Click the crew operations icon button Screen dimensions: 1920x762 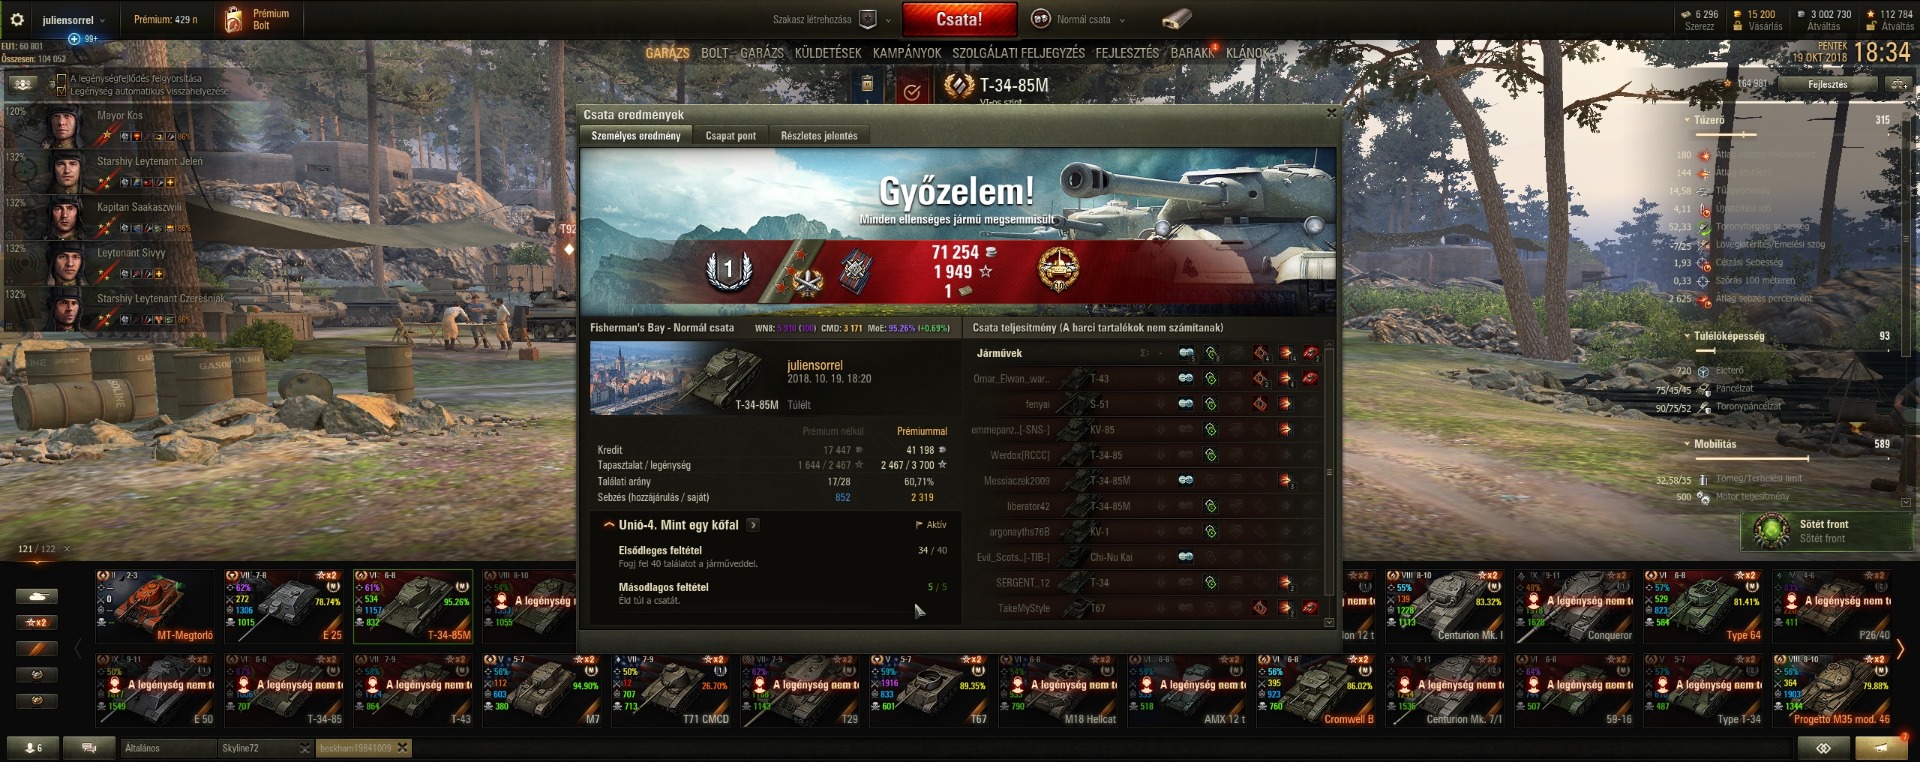pyautogui.click(x=24, y=84)
